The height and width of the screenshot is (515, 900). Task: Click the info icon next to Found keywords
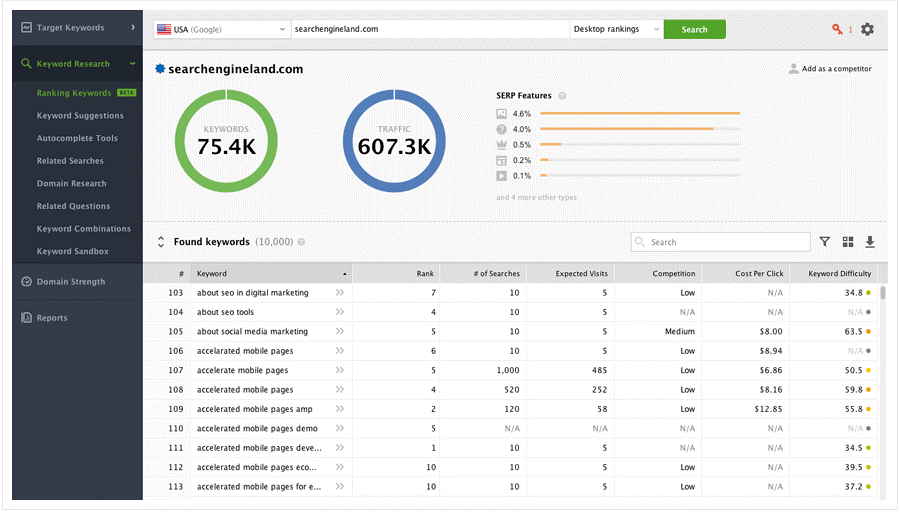tap(301, 242)
